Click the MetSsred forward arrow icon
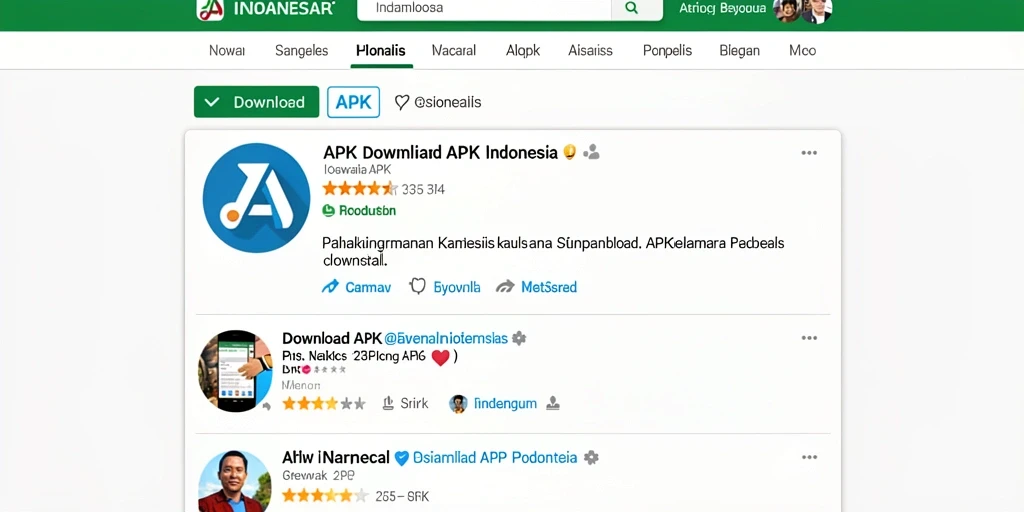 click(505, 287)
